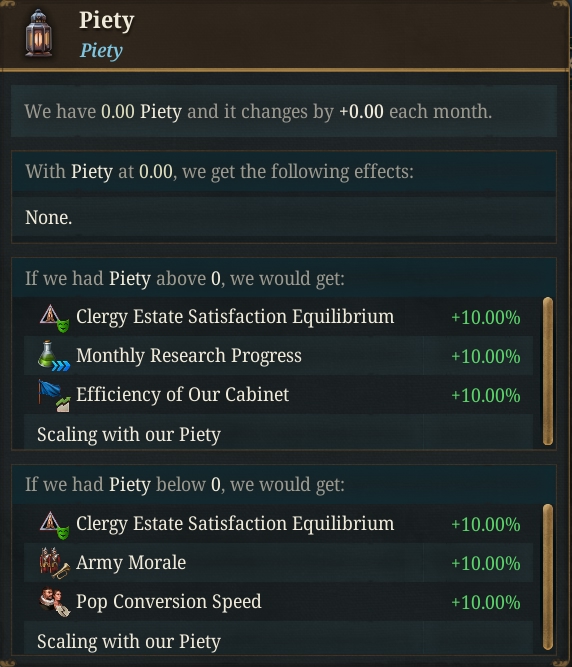The height and width of the screenshot is (667, 572).
Task: Click the Clergy Estate Satisfaction icon under Piety below 0
Action: pyautogui.click(x=54, y=525)
